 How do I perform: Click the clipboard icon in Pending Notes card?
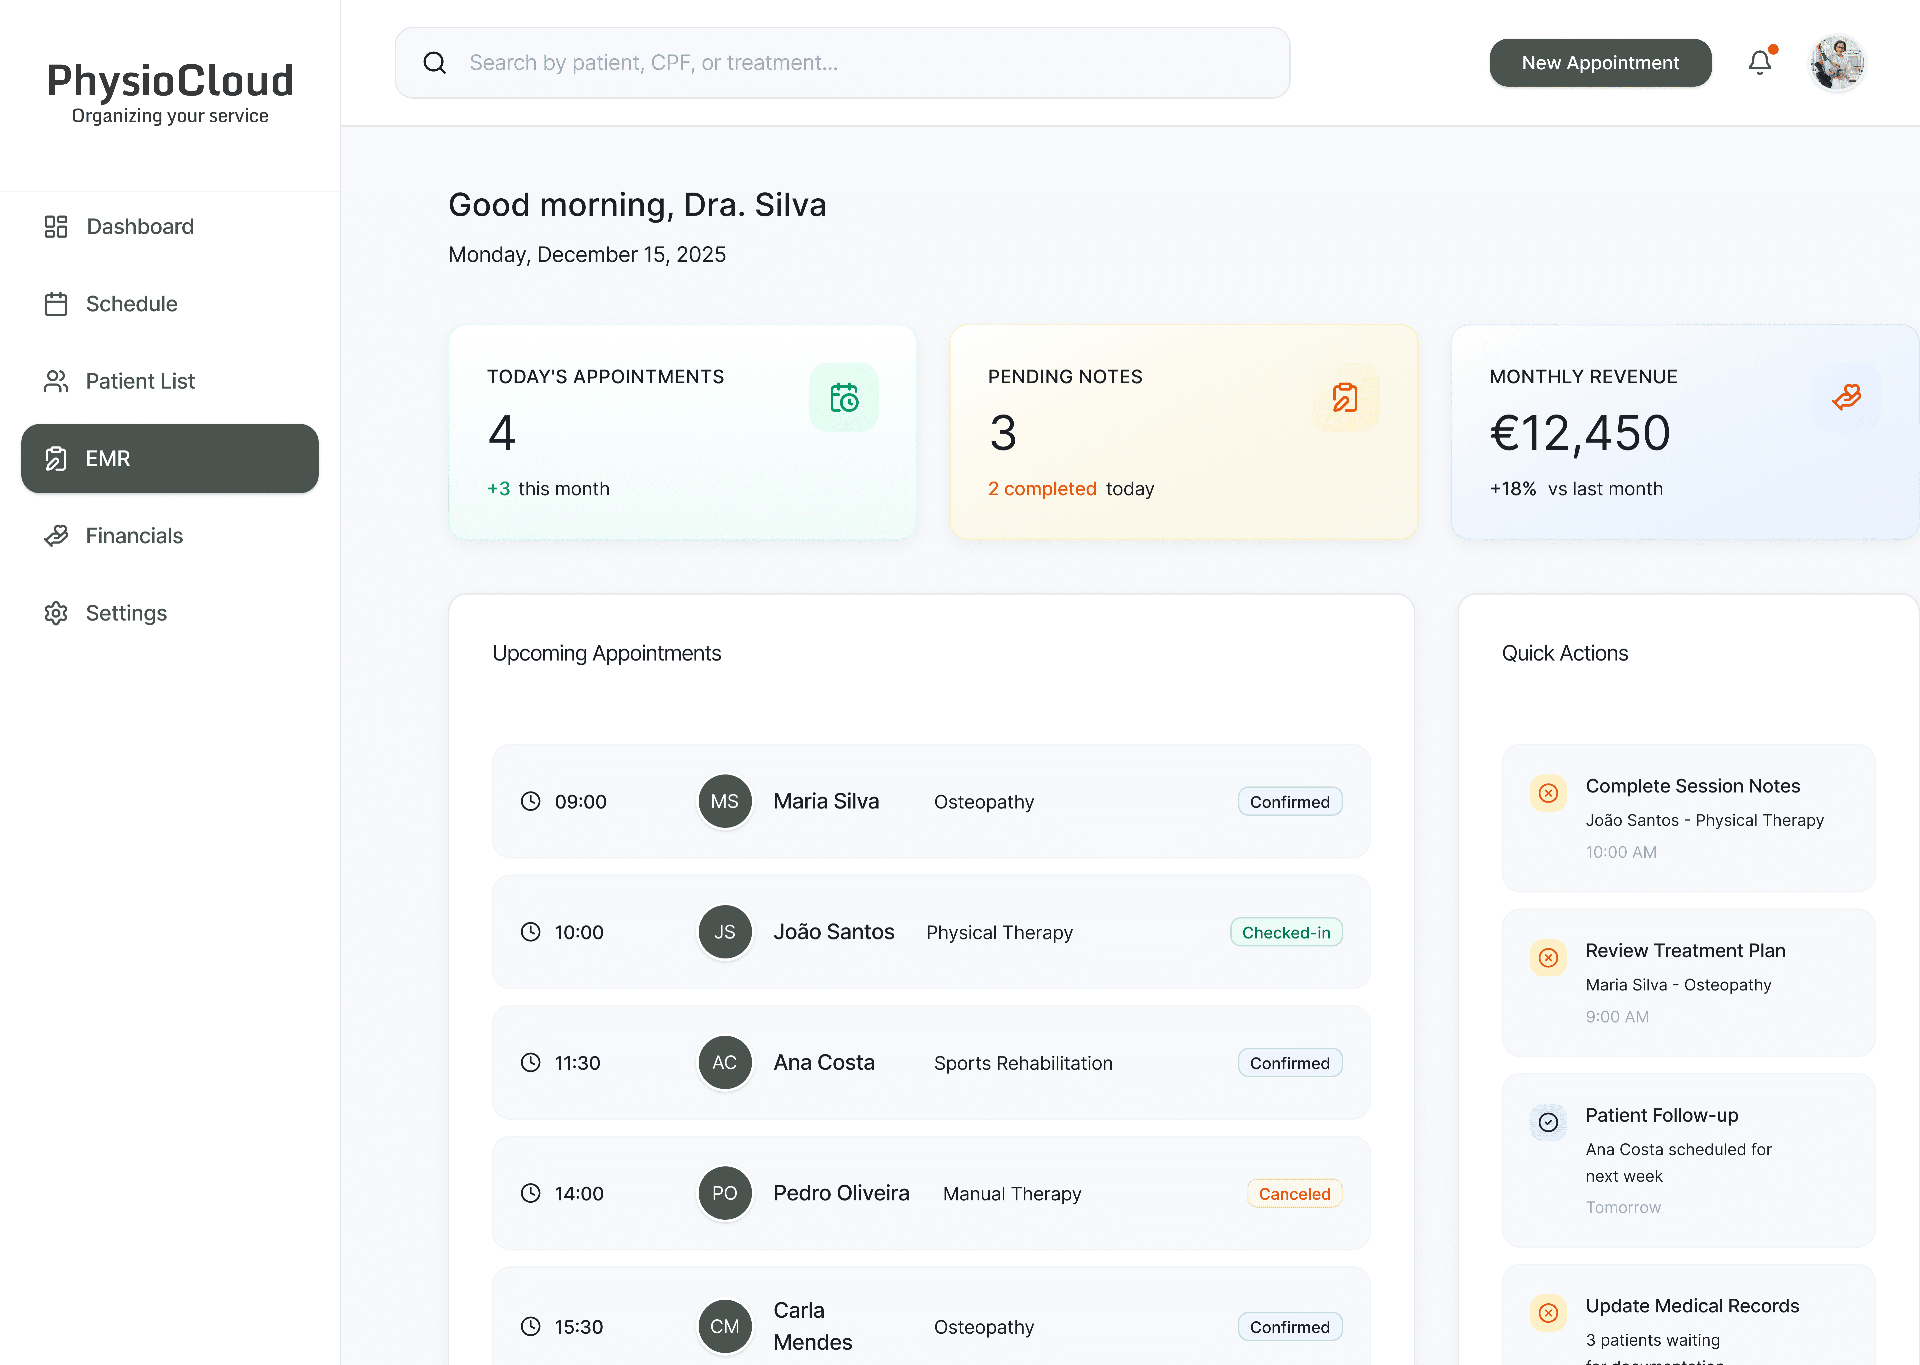tap(1345, 398)
